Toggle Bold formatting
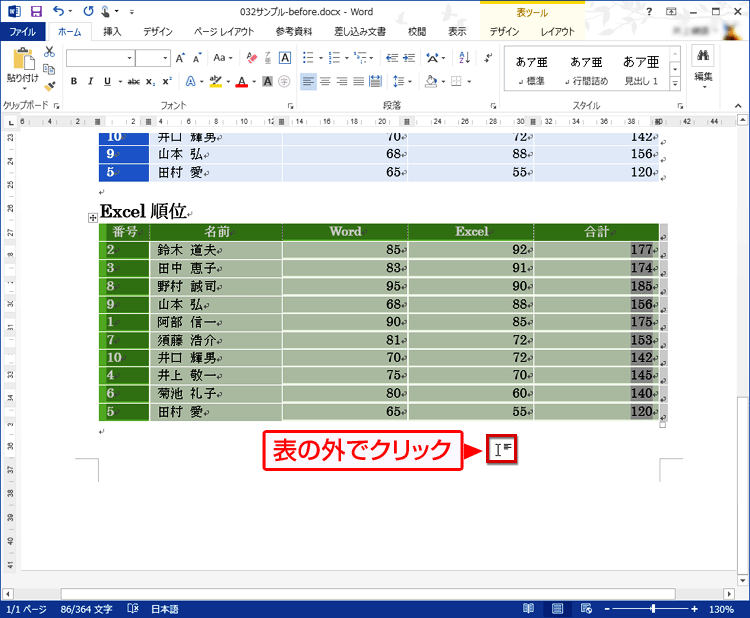This screenshot has width=750, height=618. click(x=74, y=81)
